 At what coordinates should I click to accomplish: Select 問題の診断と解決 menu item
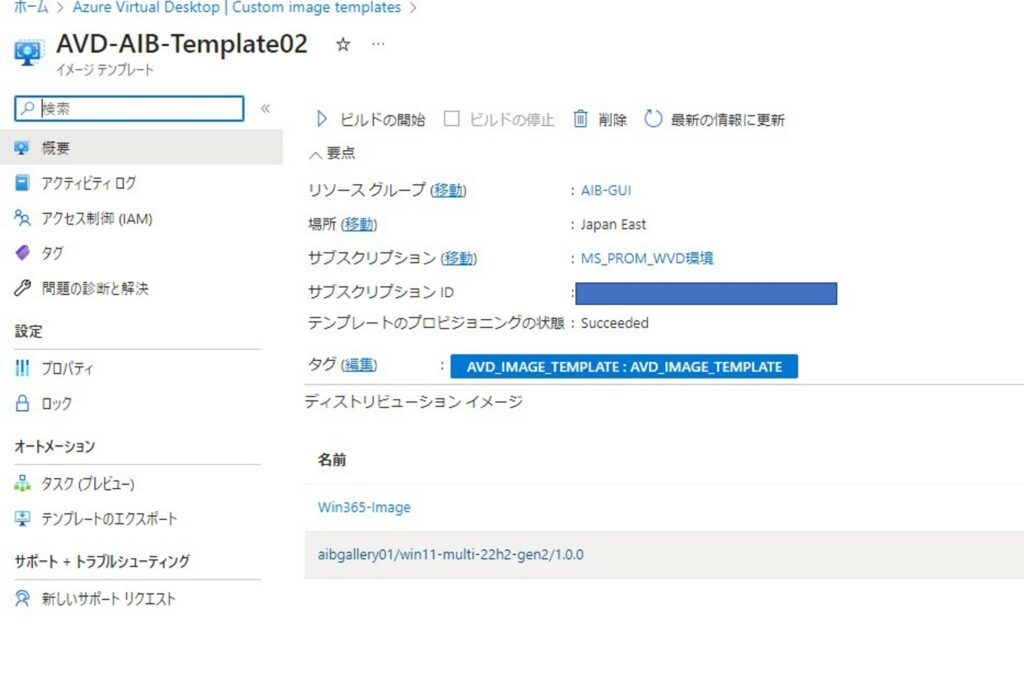click(x=94, y=288)
